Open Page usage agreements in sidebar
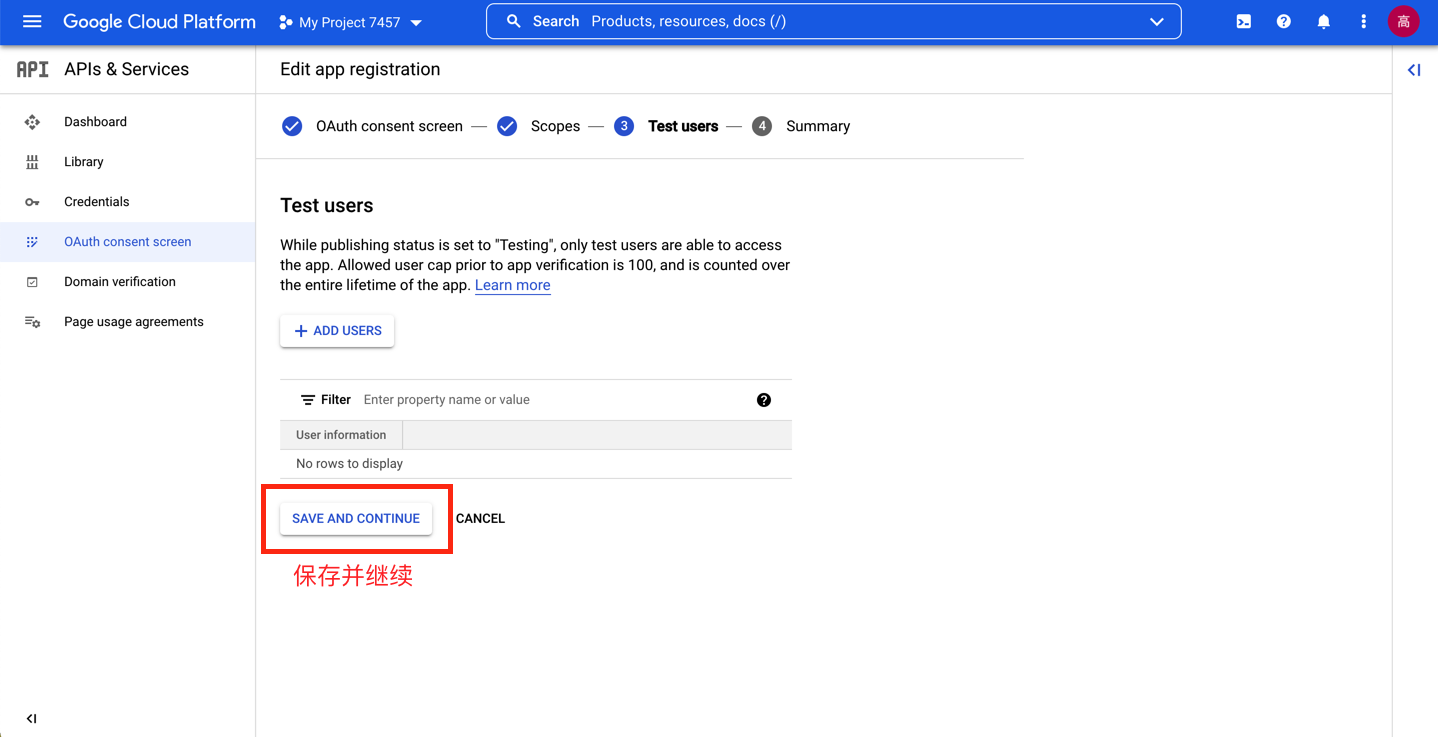This screenshot has height=737, width=1438. (128, 322)
